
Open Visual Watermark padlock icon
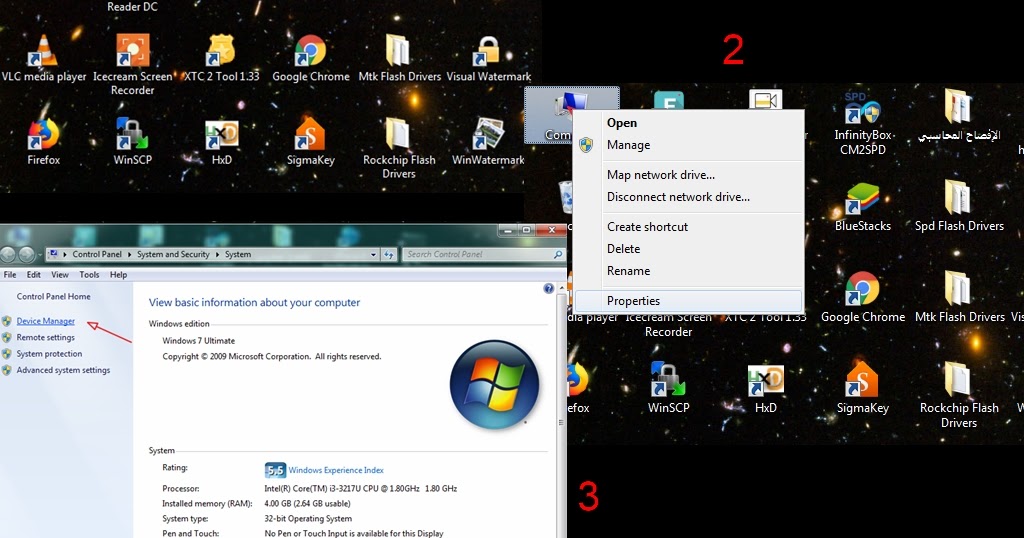coord(488,51)
